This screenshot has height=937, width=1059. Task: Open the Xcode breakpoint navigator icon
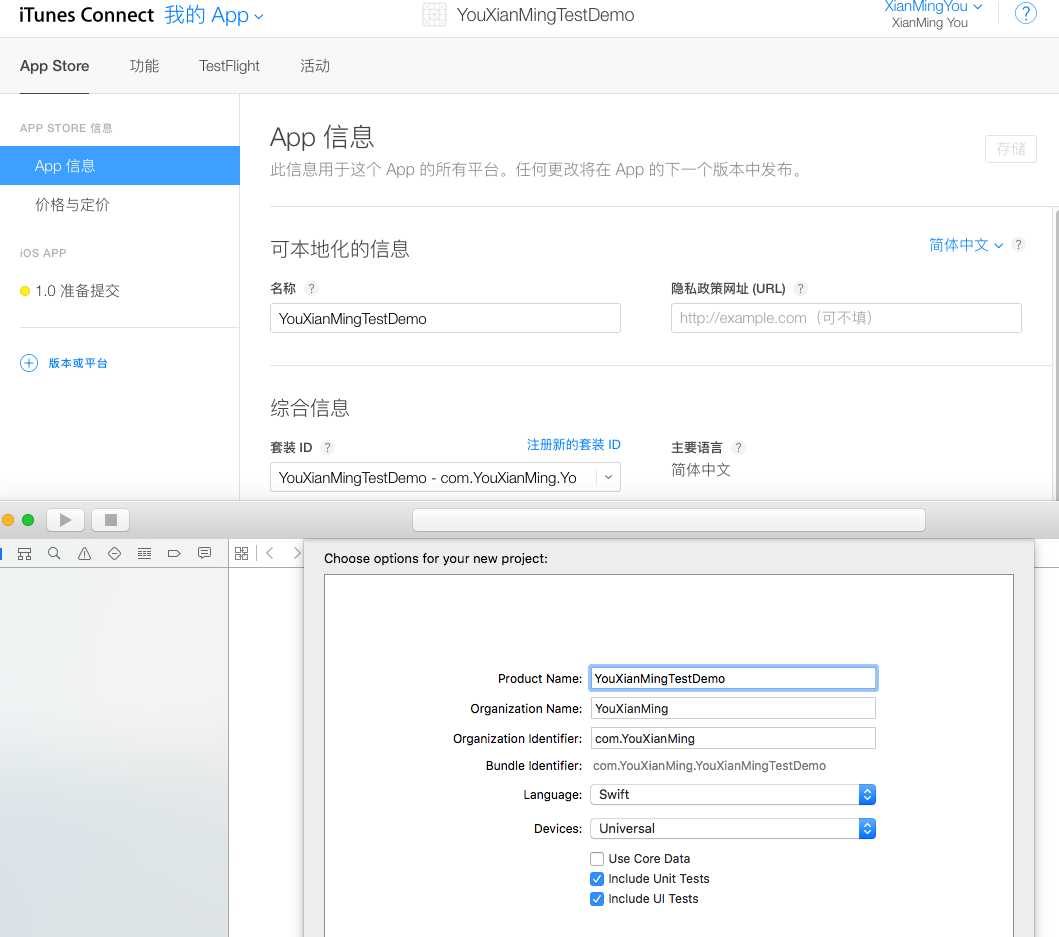tap(174, 554)
